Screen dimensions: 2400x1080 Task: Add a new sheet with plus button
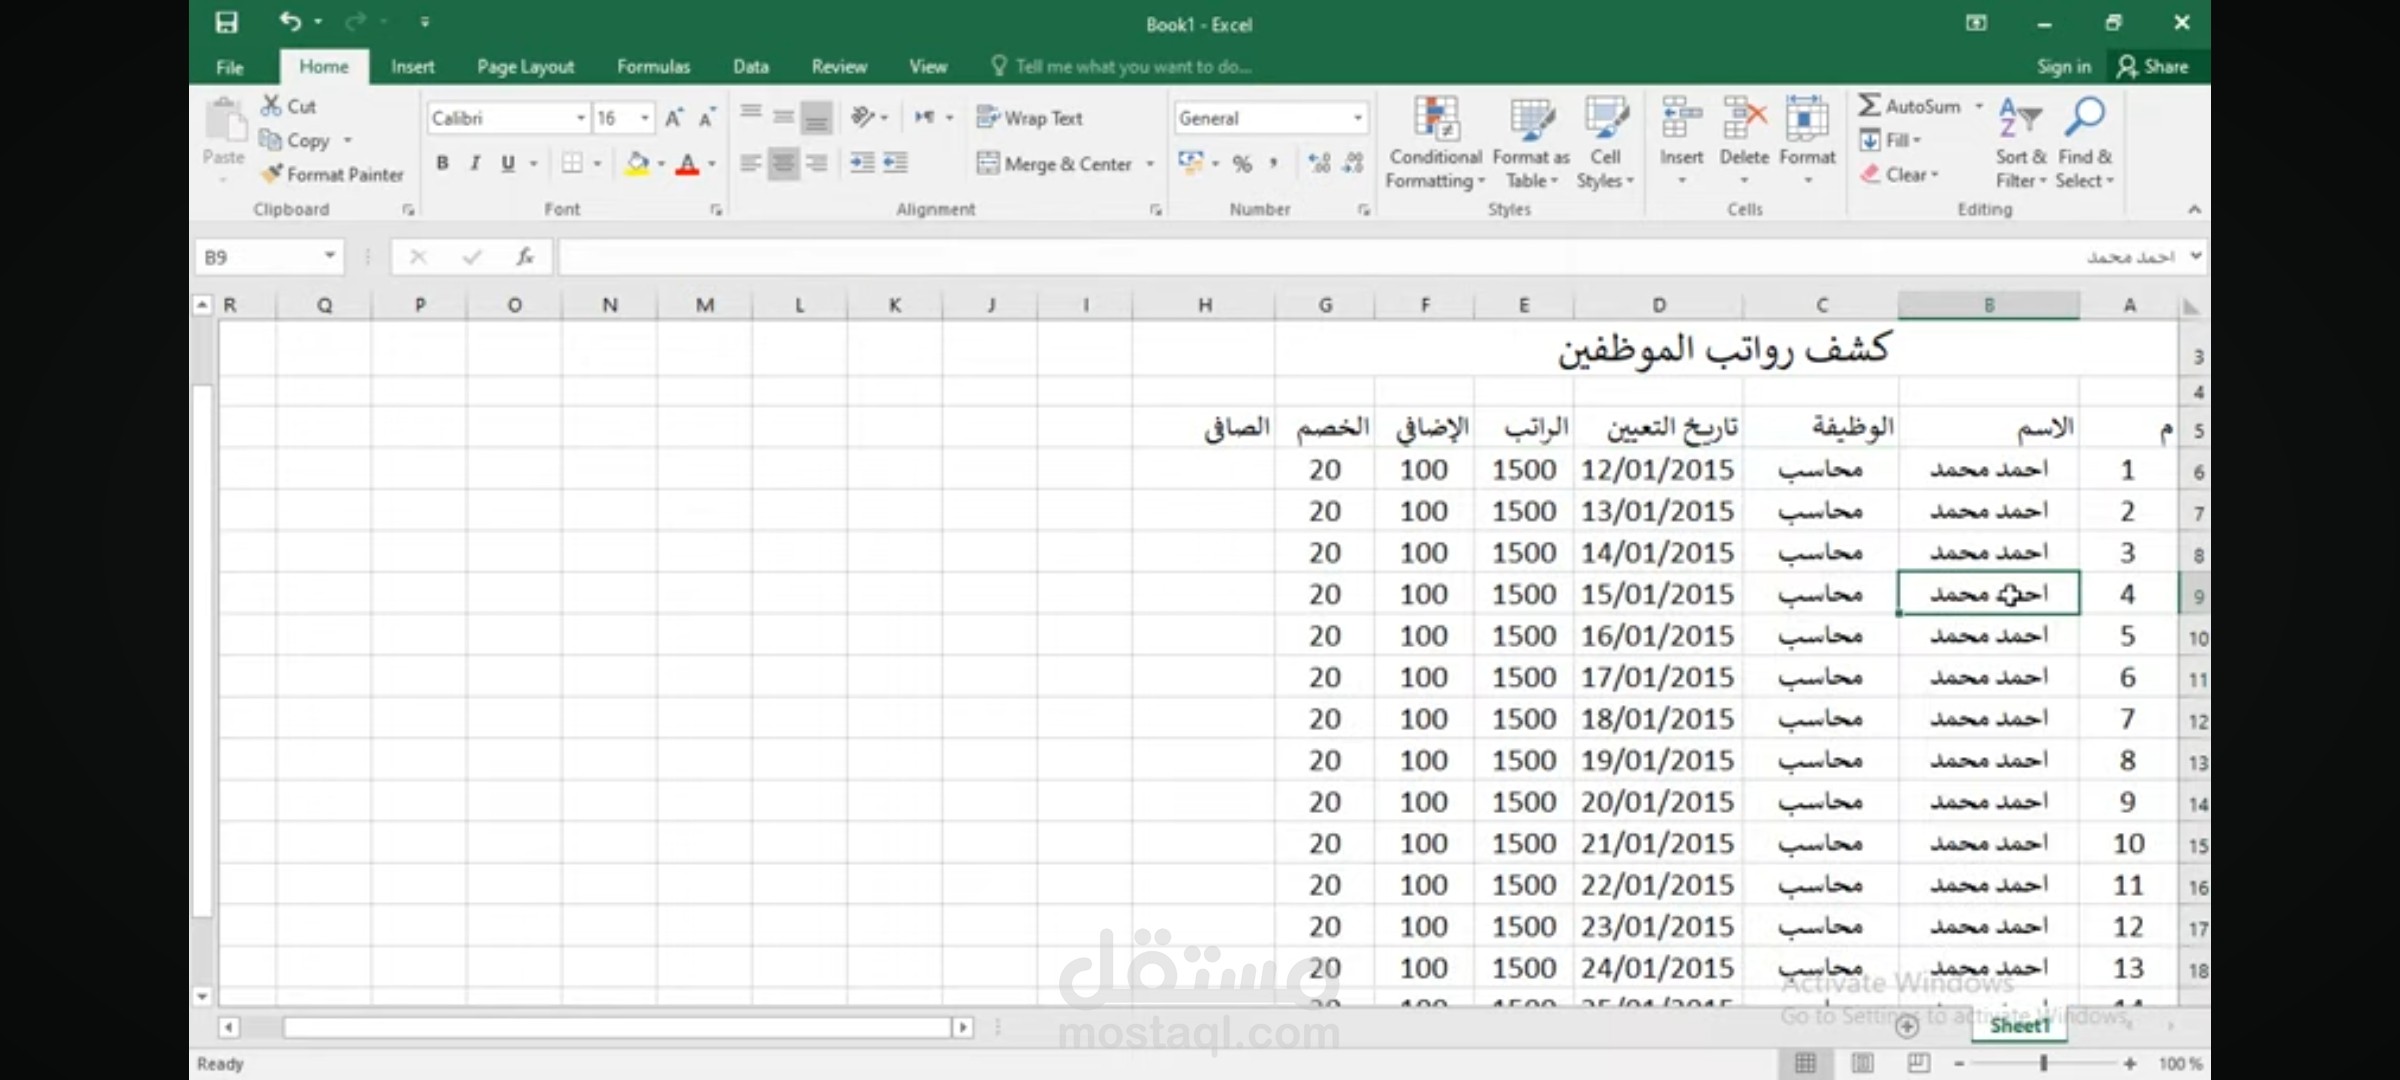pyautogui.click(x=1907, y=1026)
